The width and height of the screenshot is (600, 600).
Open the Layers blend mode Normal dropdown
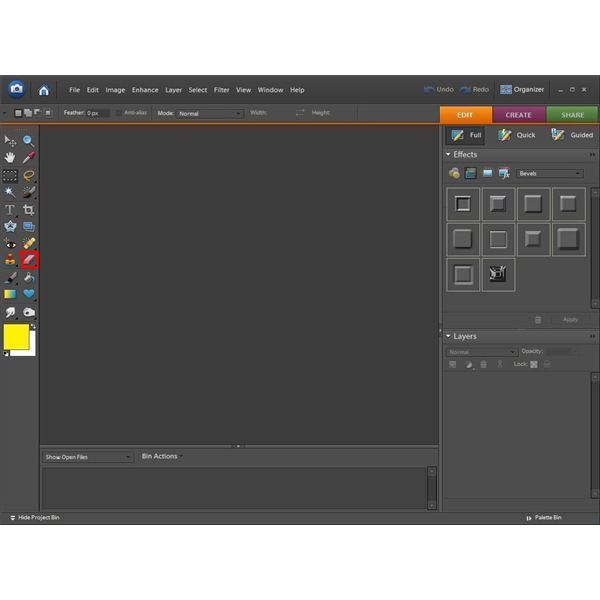point(481,352)
